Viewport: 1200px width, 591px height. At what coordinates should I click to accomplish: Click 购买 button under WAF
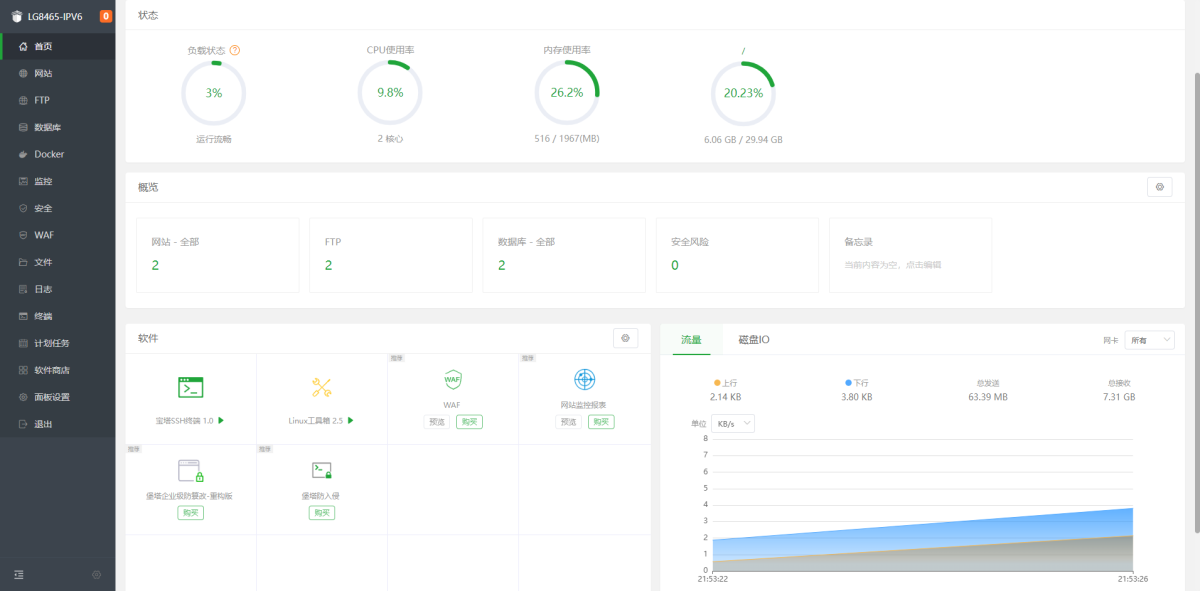(469, 422)
